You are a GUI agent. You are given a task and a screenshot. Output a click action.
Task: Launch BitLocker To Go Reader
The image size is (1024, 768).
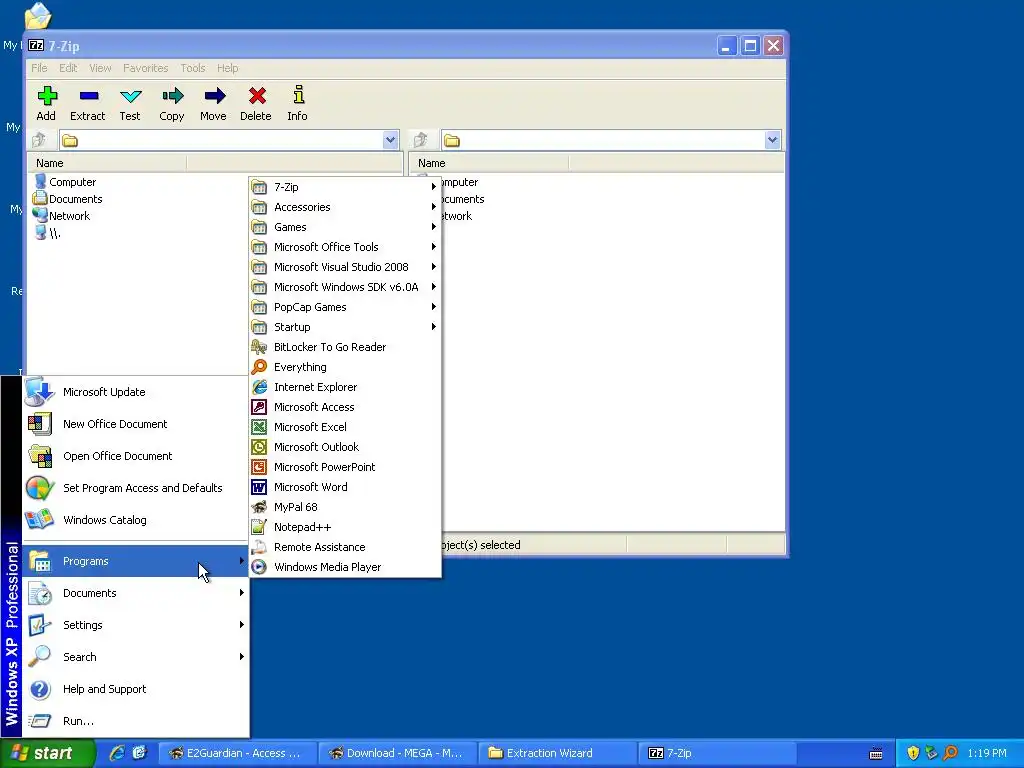(x=345, y=347)
